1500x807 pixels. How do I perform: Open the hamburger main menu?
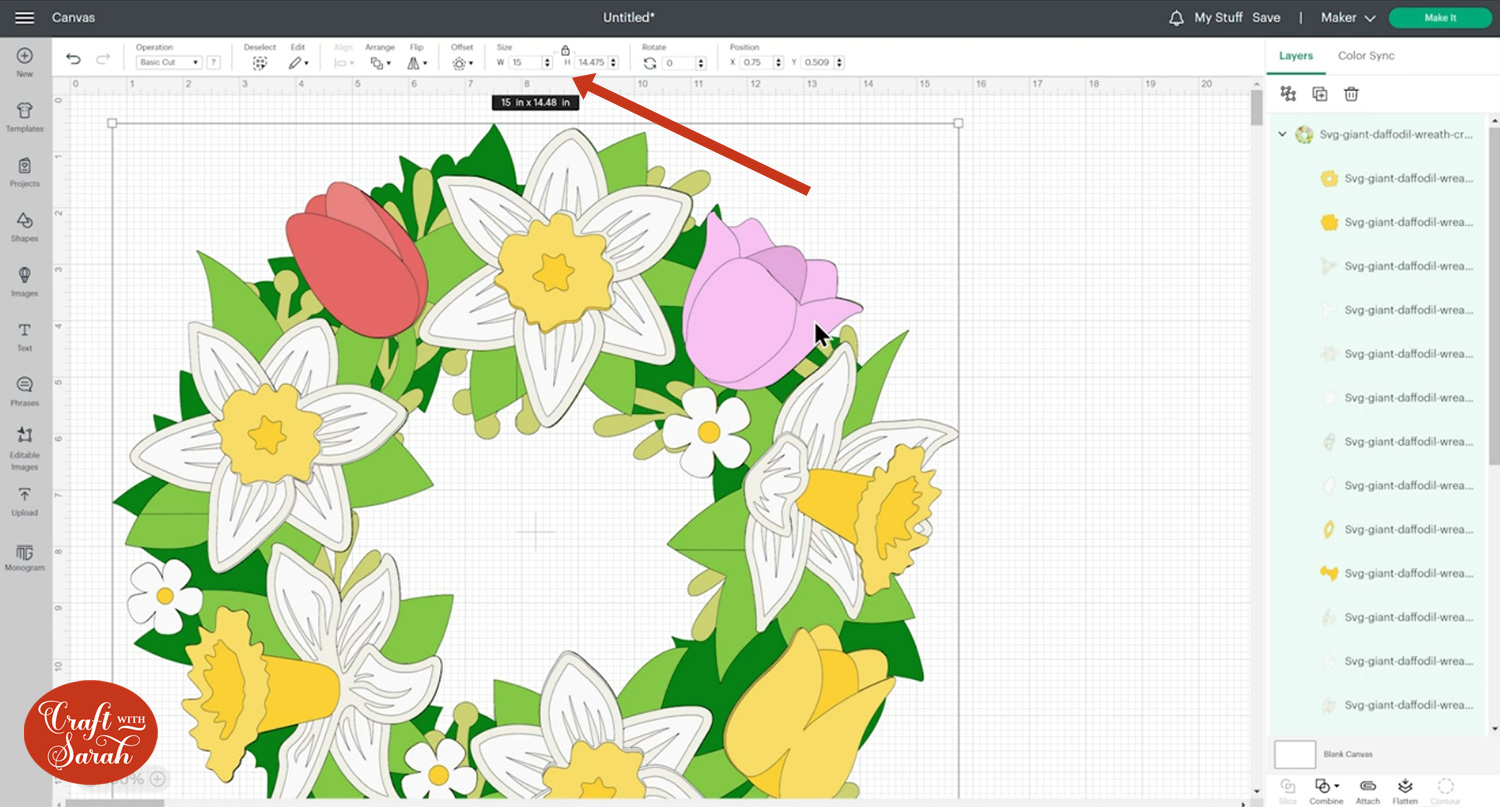[x=25, y=18]
